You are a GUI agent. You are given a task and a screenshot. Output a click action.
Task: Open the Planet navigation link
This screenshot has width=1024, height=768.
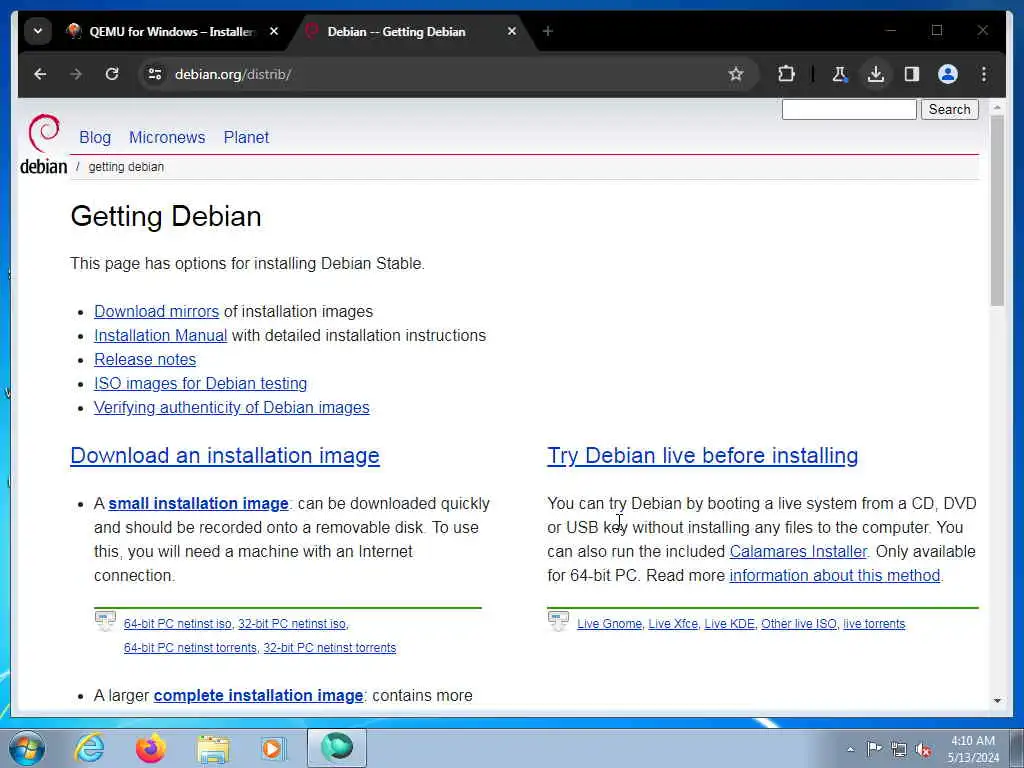246,137
